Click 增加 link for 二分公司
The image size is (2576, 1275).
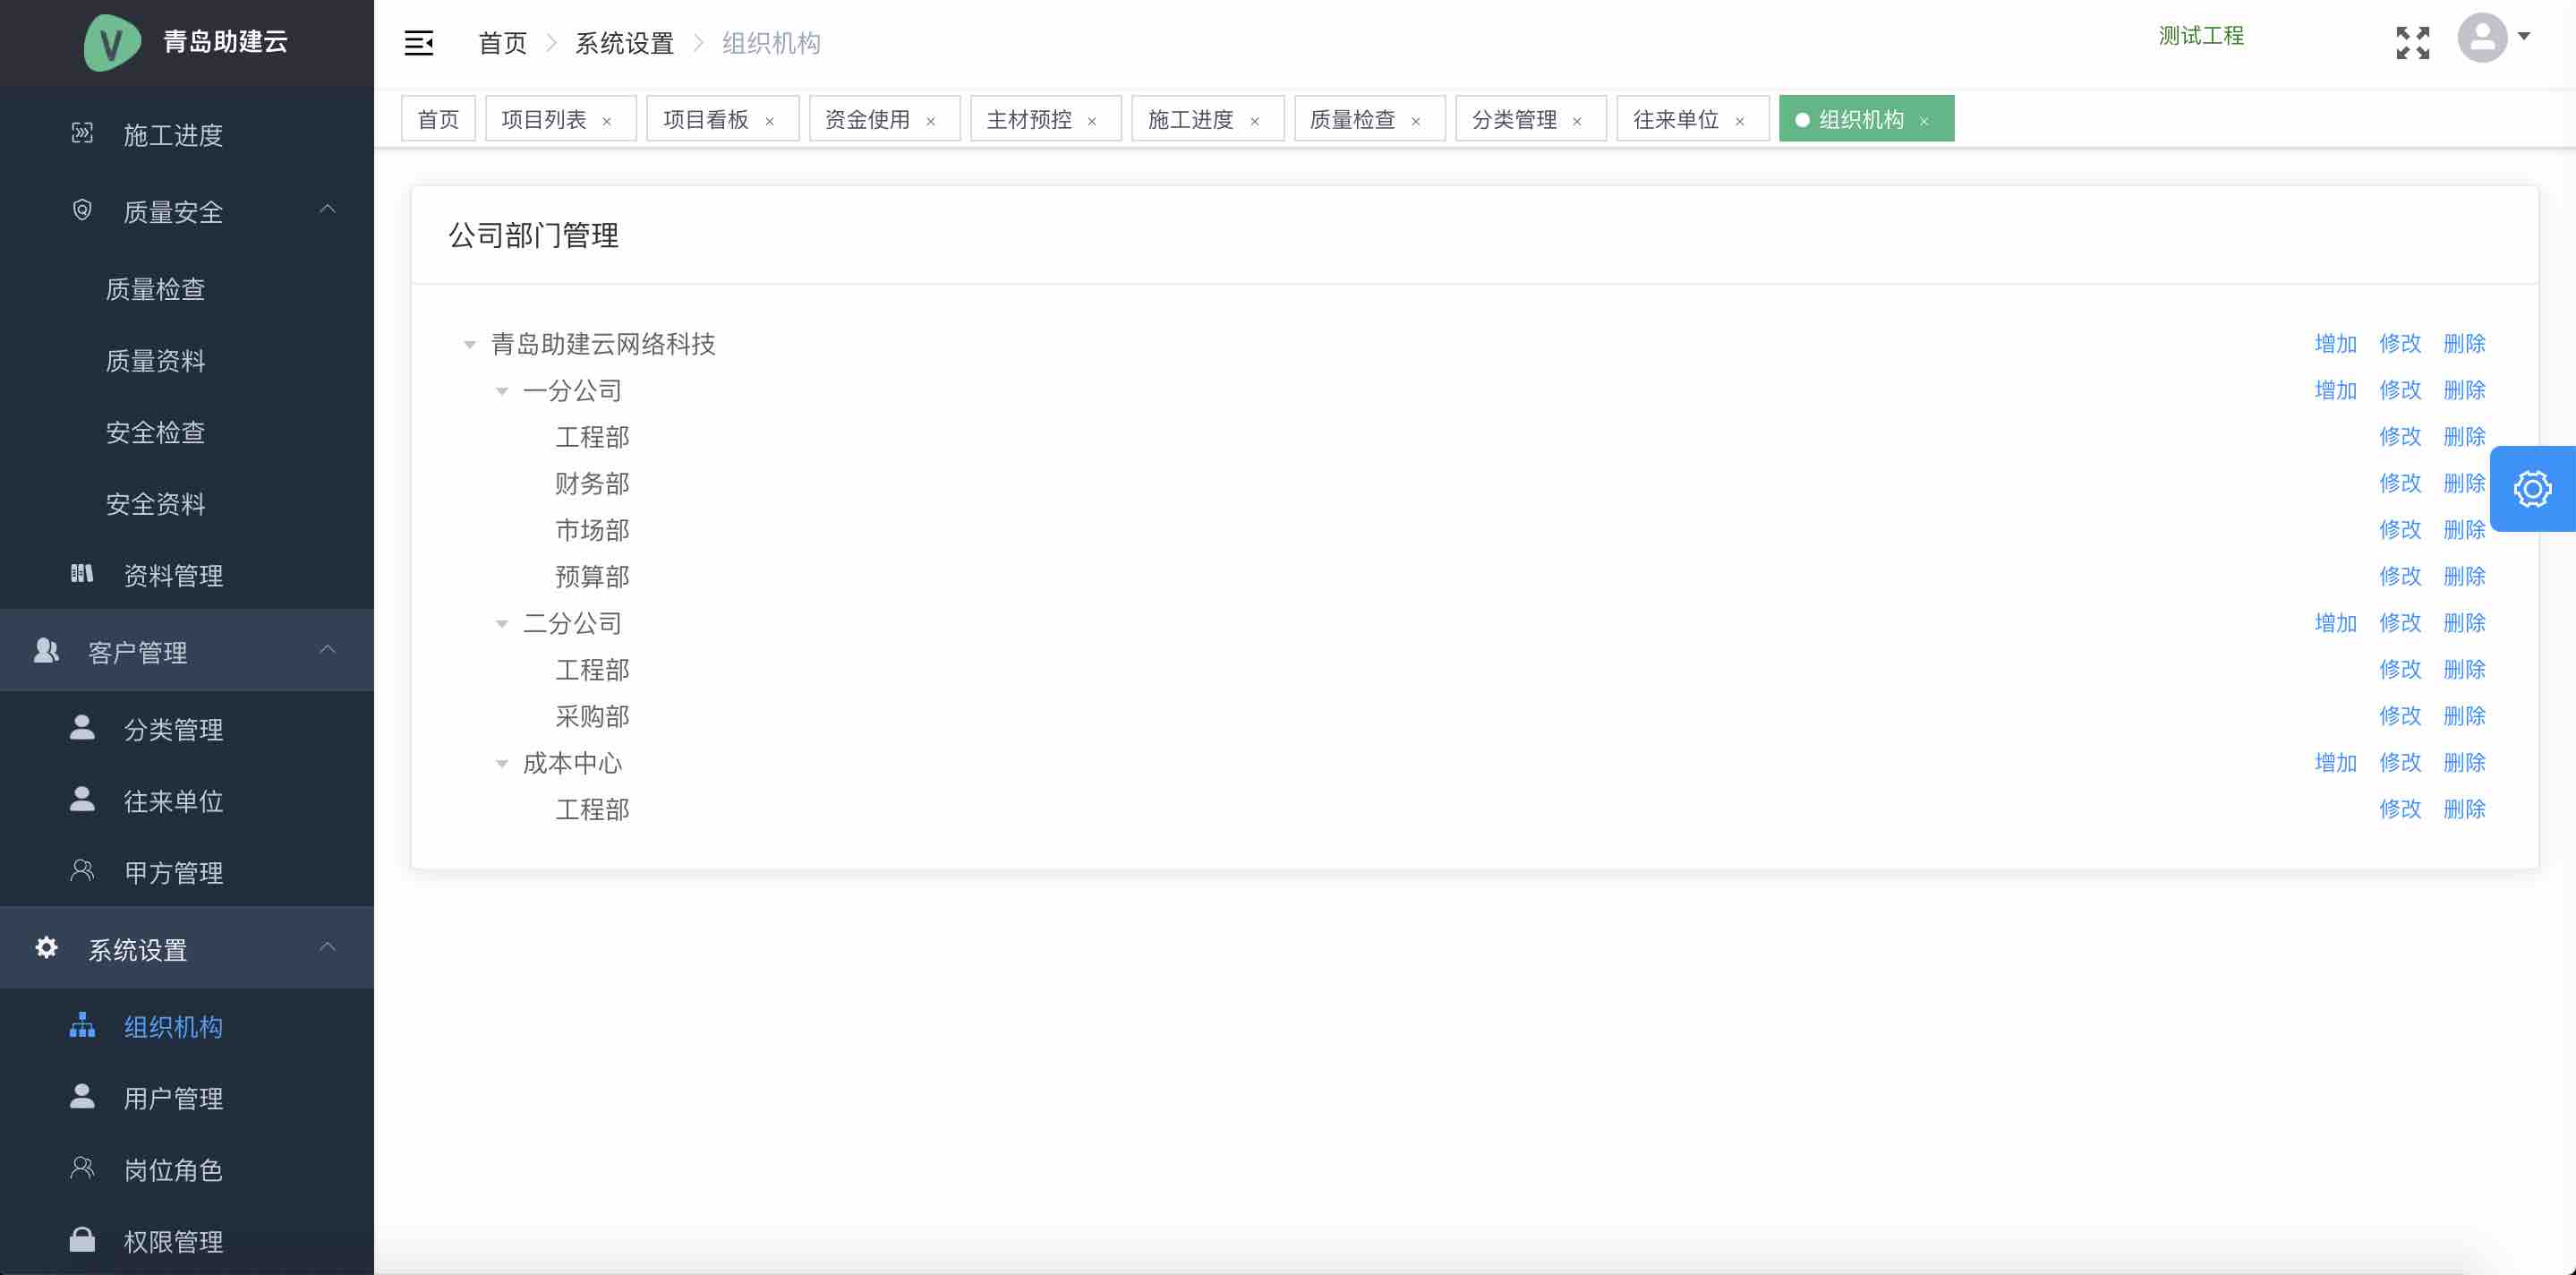[x=2335, y=623]
